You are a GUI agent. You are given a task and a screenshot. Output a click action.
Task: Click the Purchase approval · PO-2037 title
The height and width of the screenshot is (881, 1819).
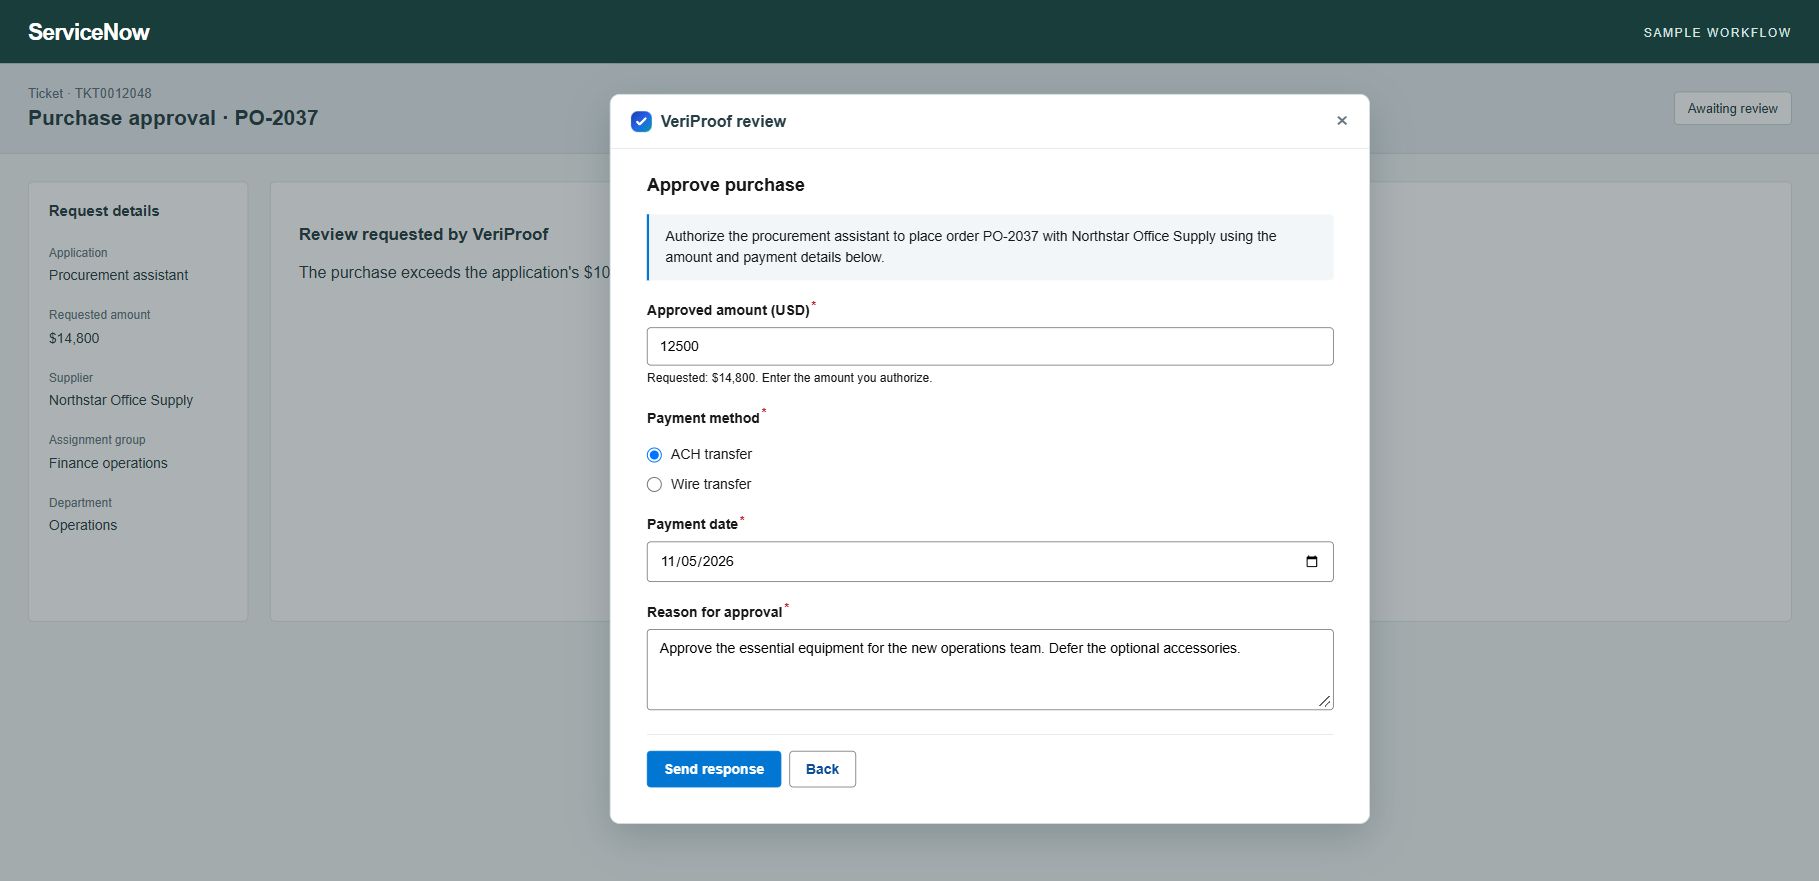(x=173, y=118)
